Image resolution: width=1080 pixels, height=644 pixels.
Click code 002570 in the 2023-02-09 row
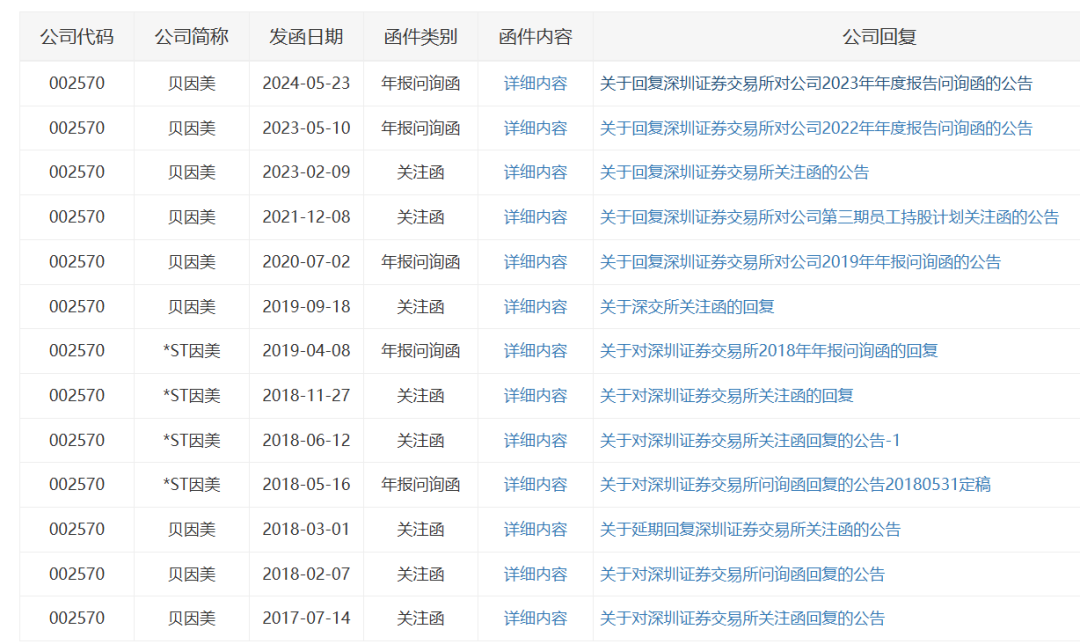[76, 172]
